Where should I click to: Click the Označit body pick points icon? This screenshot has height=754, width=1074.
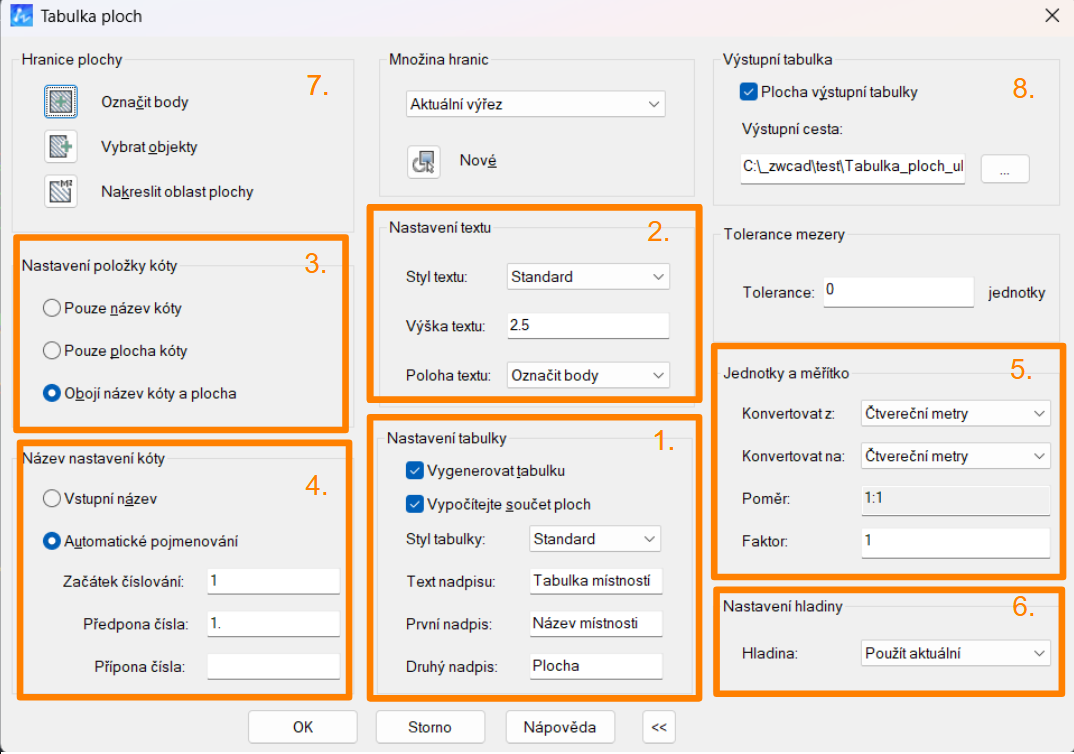[x=61, y=102]
